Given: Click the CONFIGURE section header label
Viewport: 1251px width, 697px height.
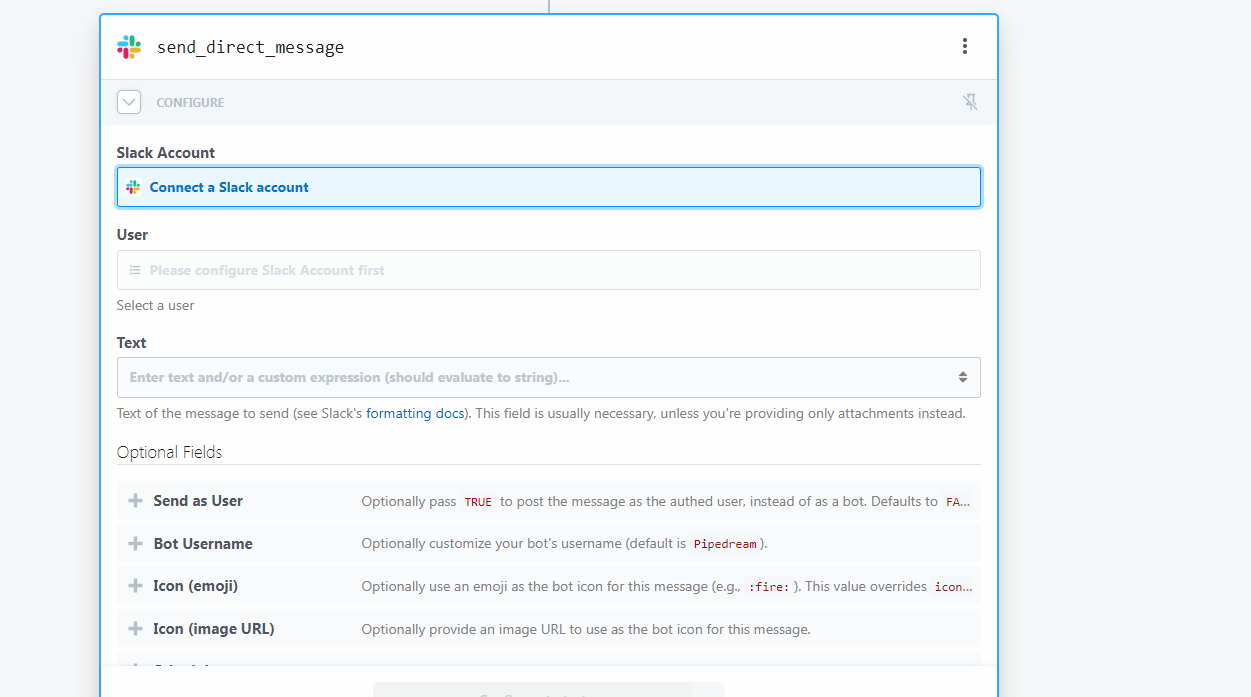Looking at the screenshot, I should 190,103.
